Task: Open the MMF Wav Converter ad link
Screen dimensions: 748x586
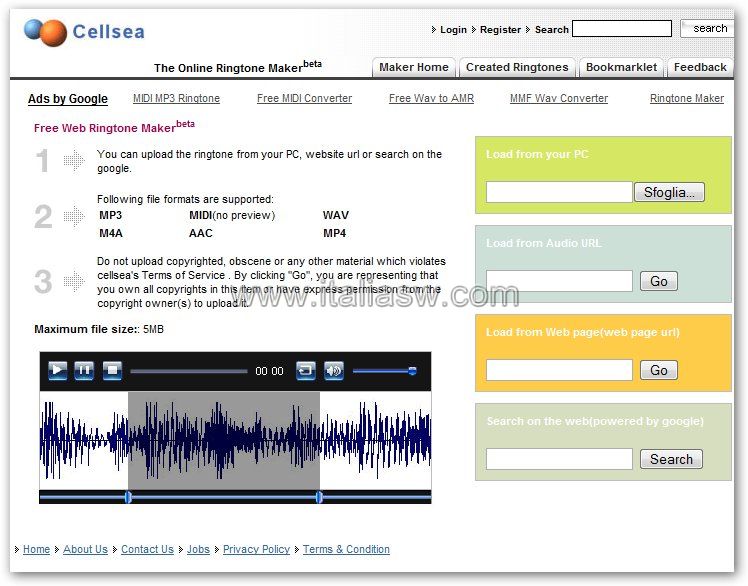Action: click(559, 98)
